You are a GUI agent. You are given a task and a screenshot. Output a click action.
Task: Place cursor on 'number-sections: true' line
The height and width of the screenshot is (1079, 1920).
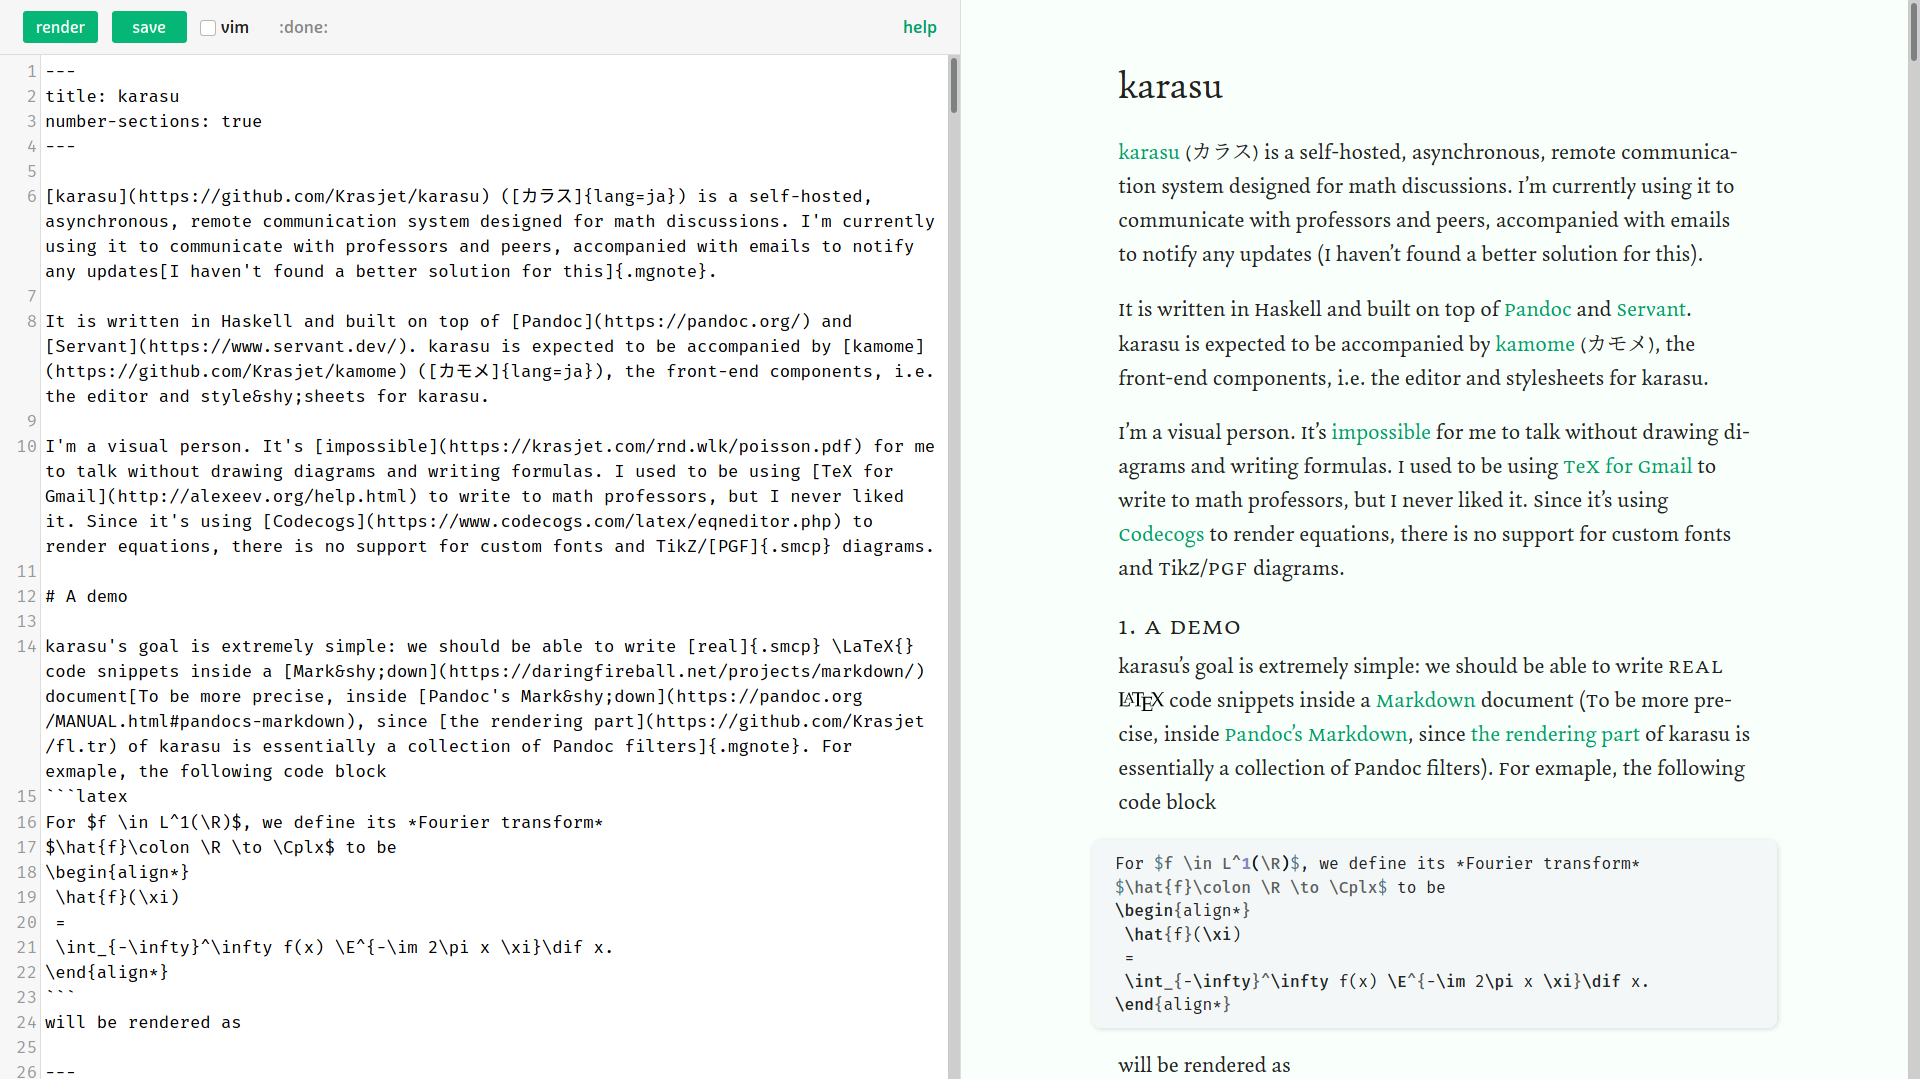pos(153,121)
